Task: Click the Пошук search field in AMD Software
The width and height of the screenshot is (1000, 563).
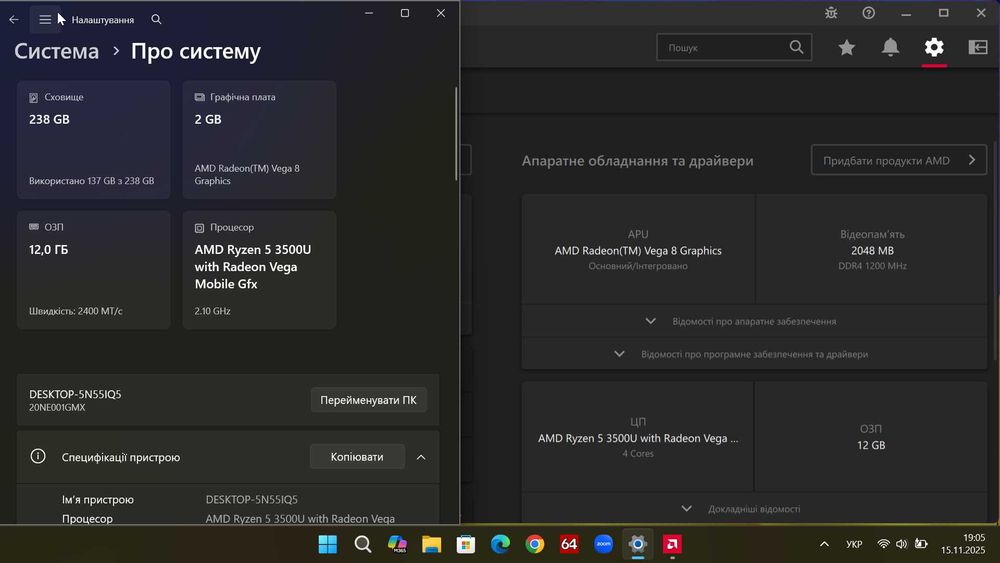Action: tap(734, 47)
